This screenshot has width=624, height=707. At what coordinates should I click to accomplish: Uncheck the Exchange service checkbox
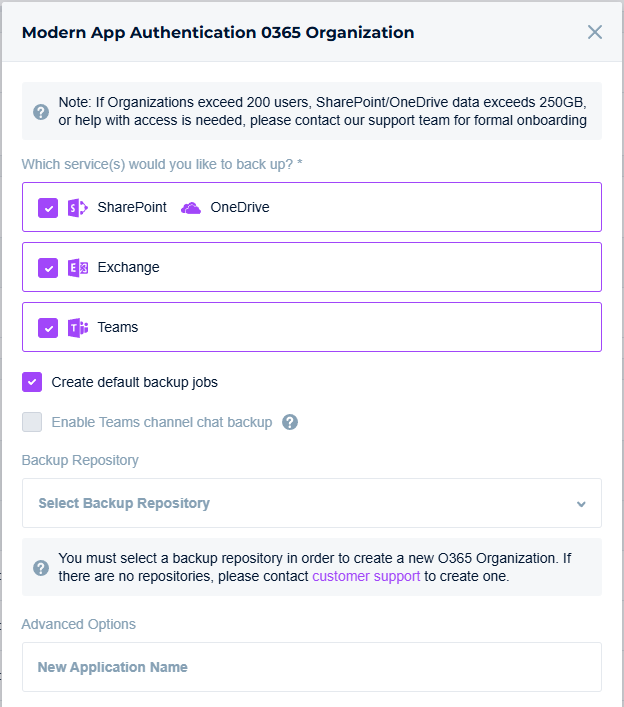[48, 268]
